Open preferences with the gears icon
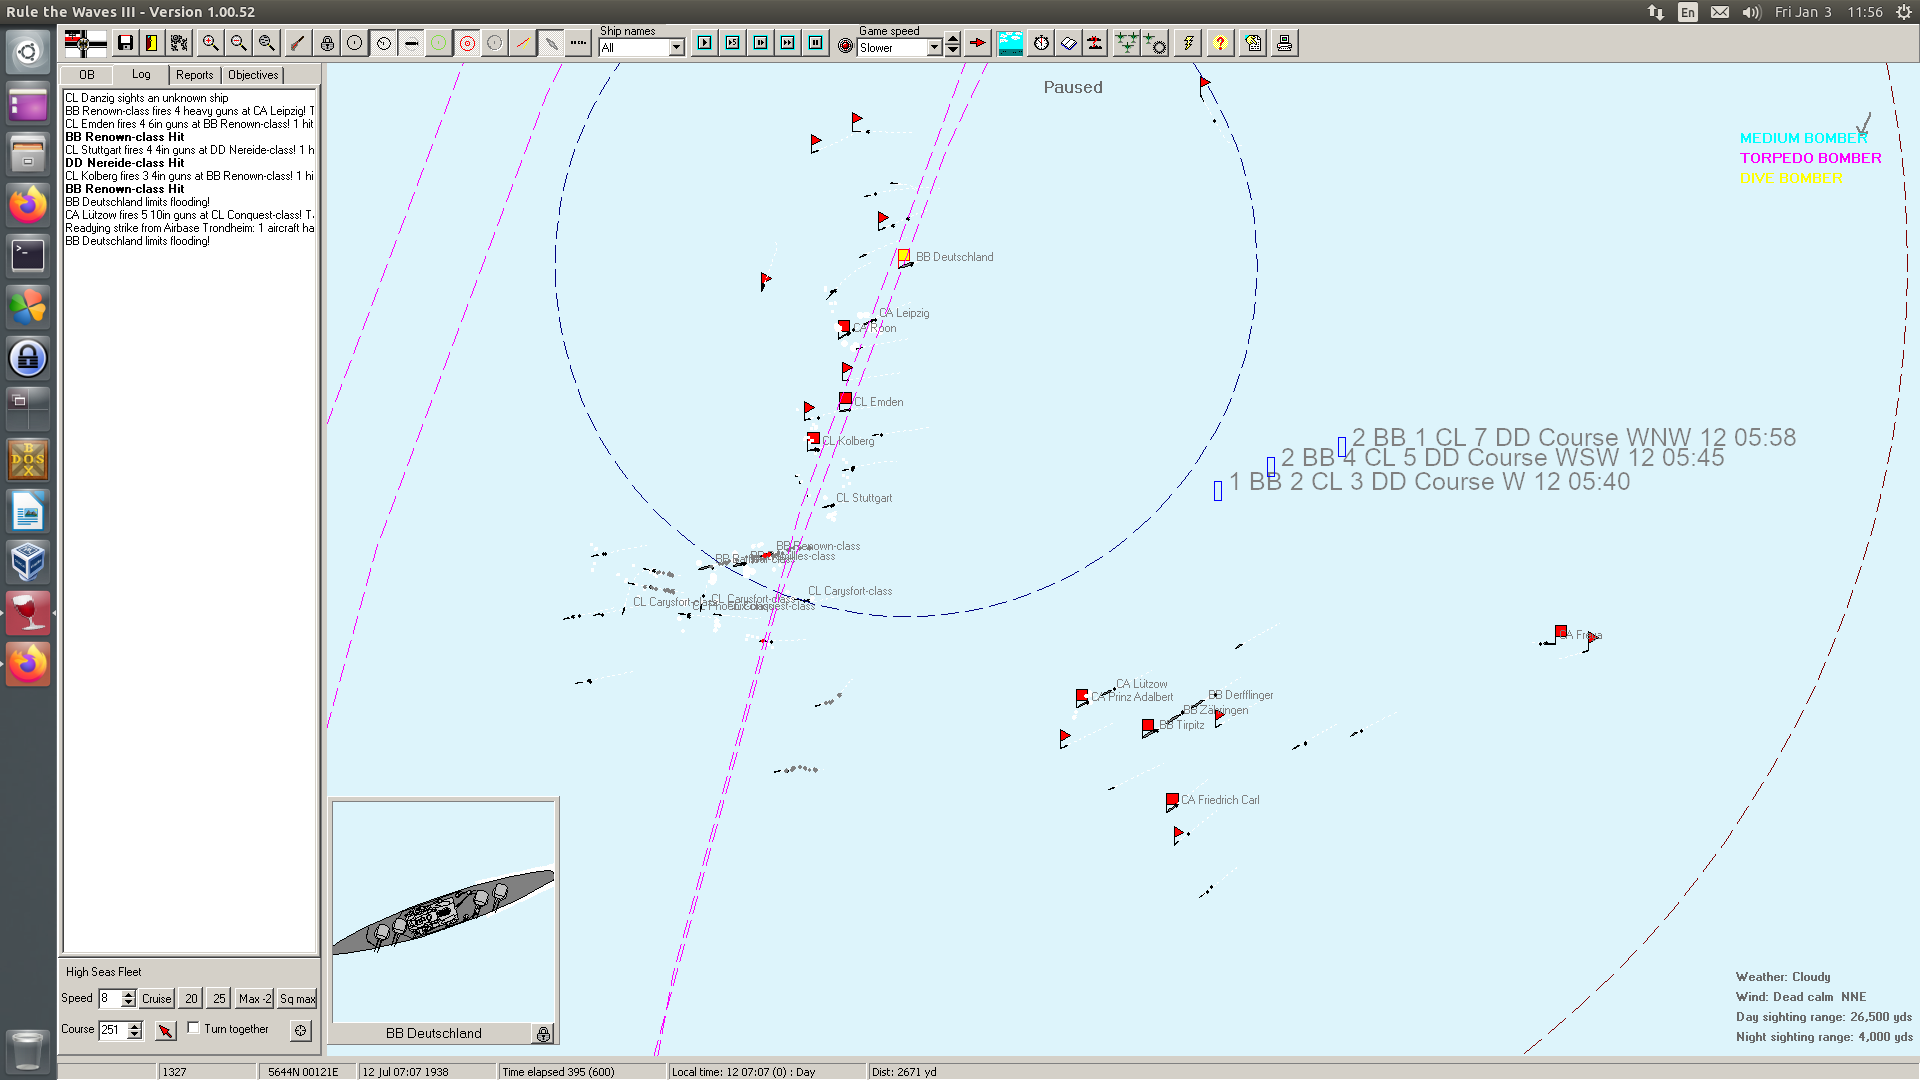The height and width of the screenshot is (1080, 1920). tap(180, 43)
